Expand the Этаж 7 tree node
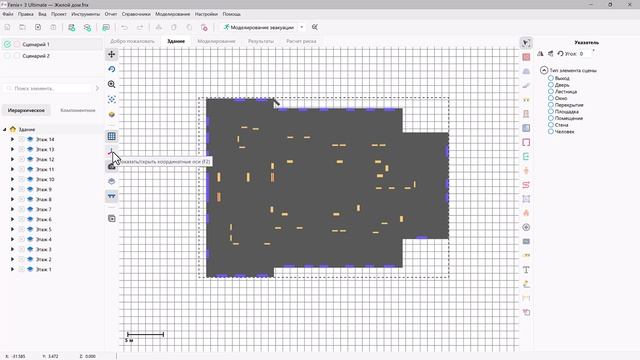Viewport: 640px width, 360px height. pyautogui.click(x=12, y=209)
